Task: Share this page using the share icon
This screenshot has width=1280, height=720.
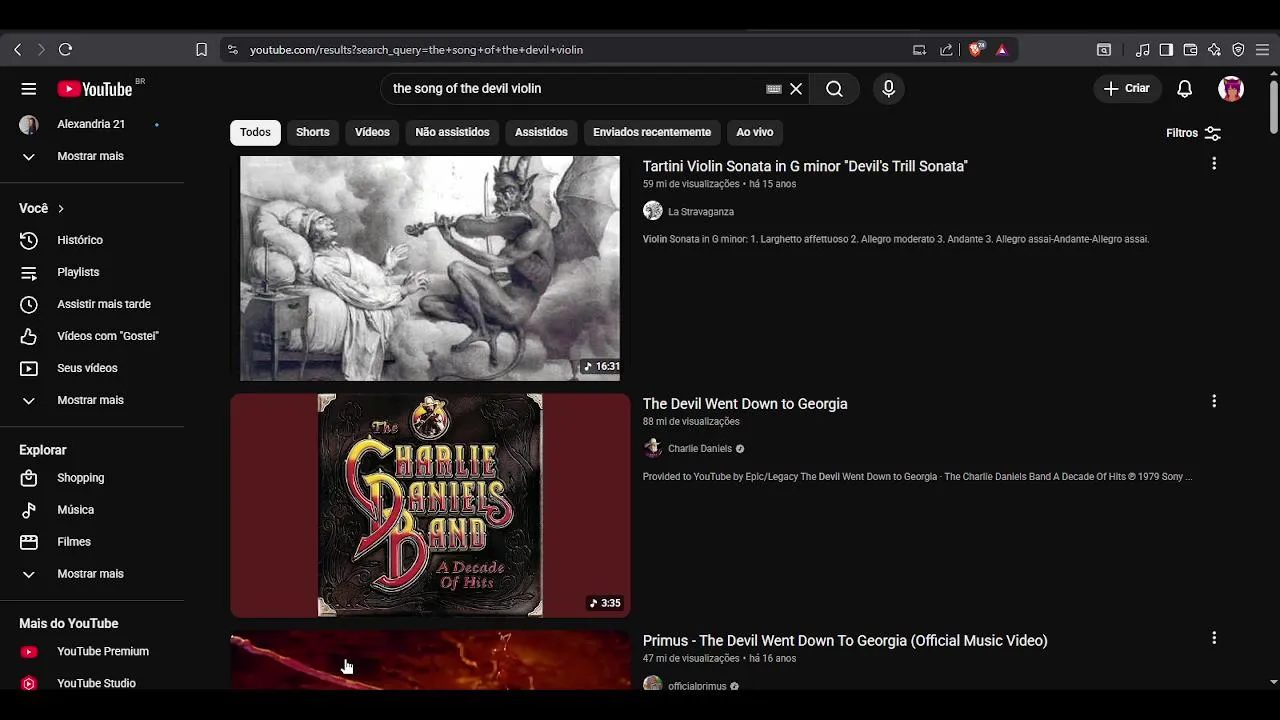Action: [x=946, y=49]
